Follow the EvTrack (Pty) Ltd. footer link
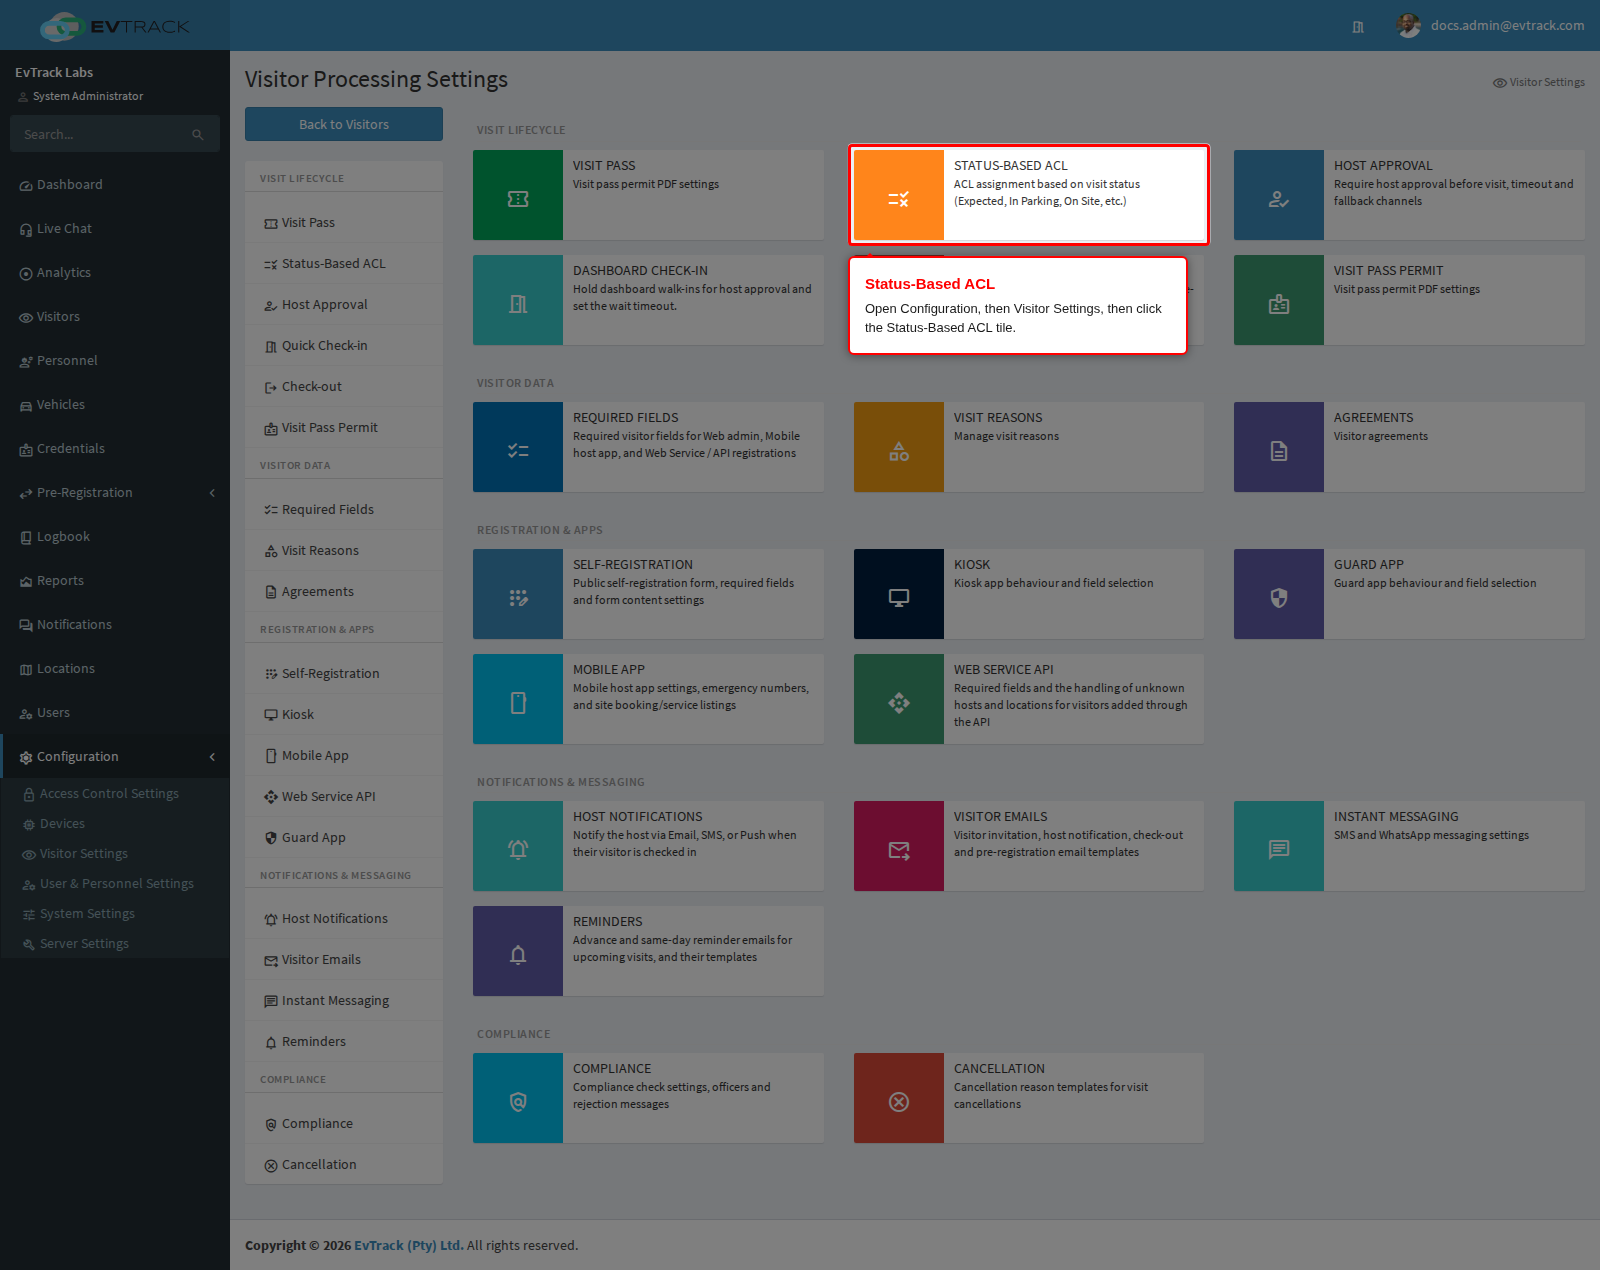This screenshot has height=1270, width=1600. [408, 1245]
